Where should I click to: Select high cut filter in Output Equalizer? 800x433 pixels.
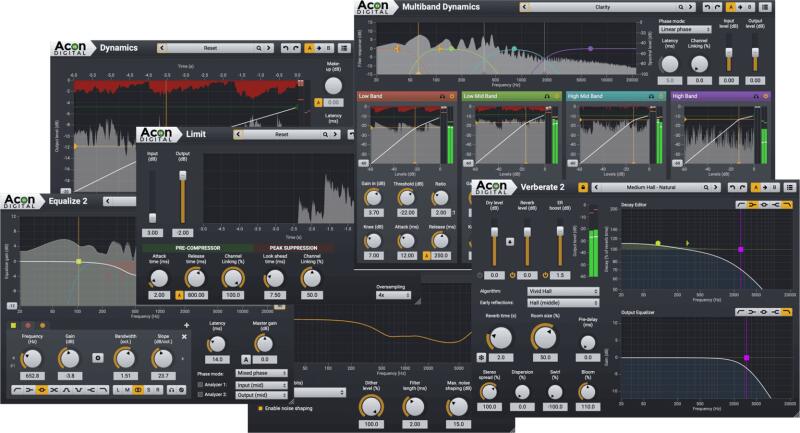[787, 312]
